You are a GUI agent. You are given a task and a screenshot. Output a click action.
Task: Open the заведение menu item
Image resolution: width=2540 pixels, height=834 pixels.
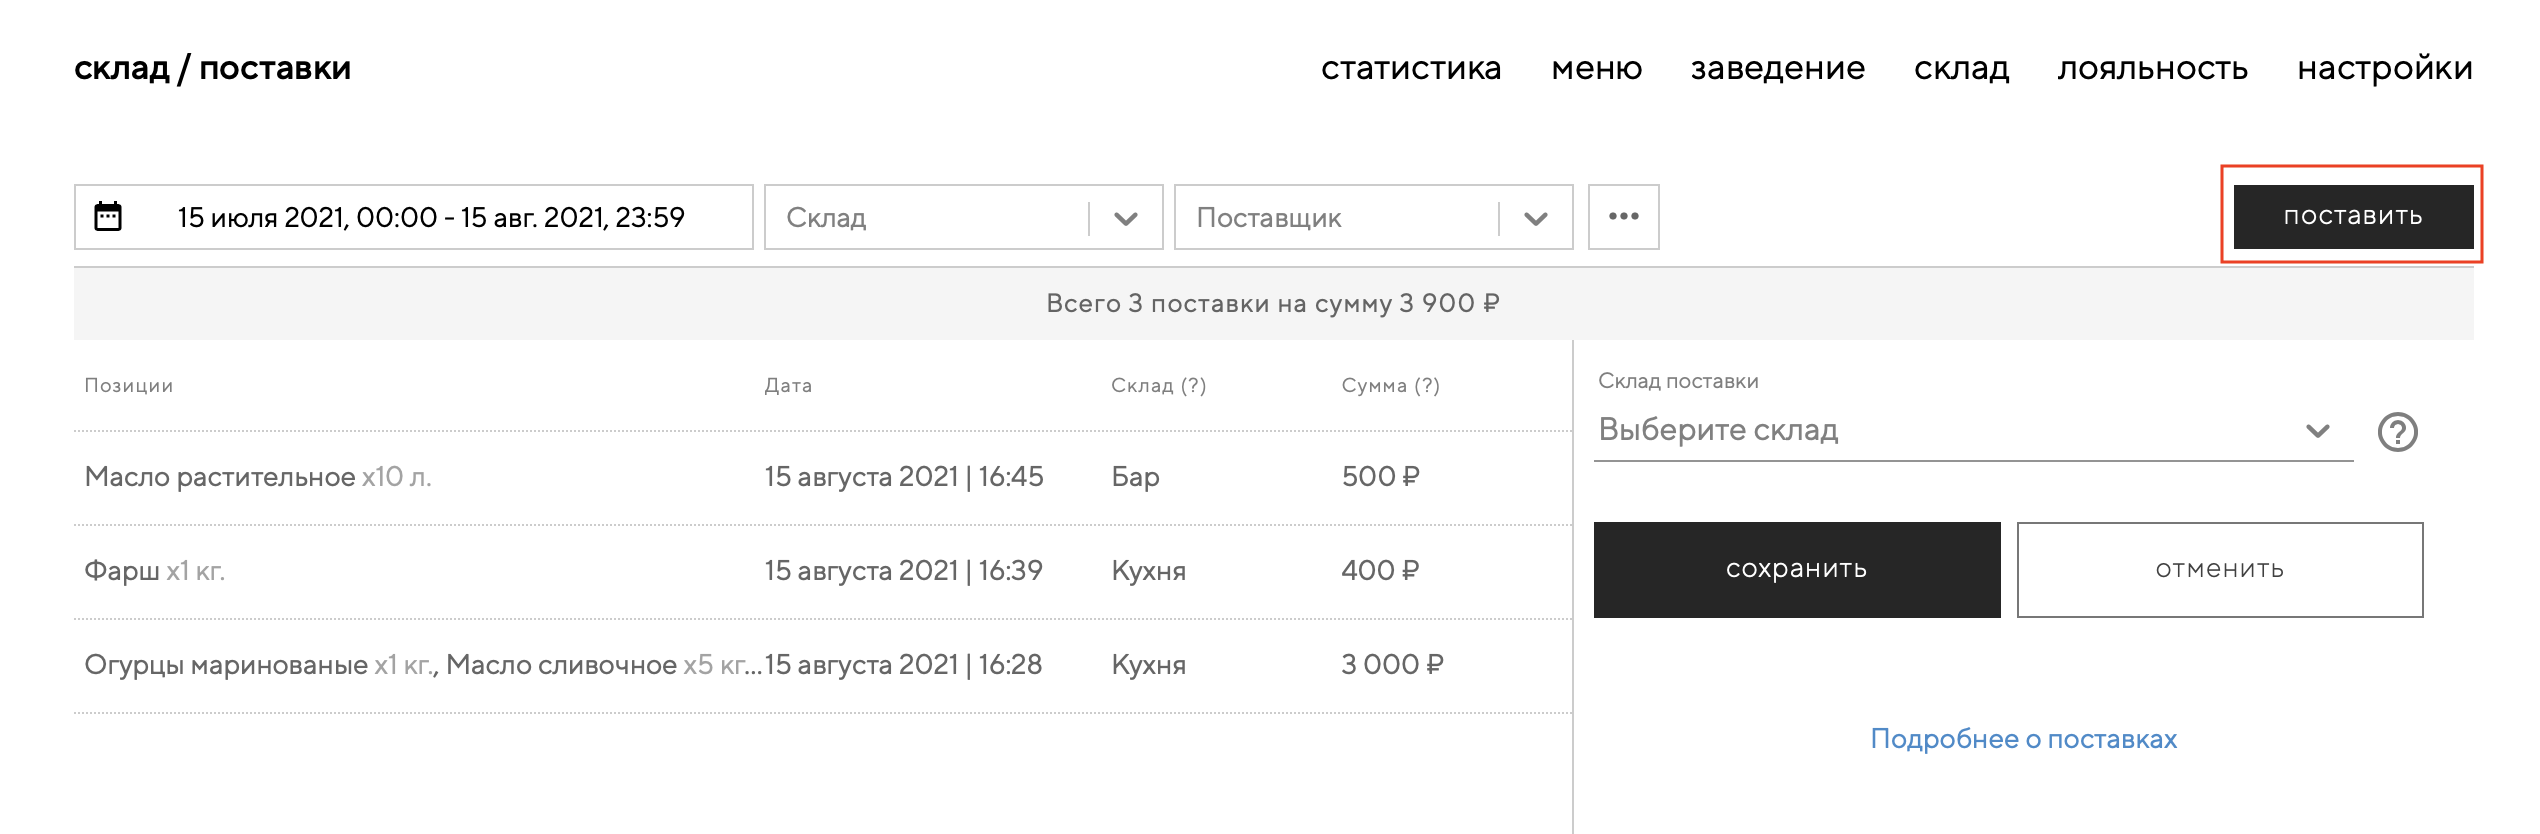[1777, 68]
